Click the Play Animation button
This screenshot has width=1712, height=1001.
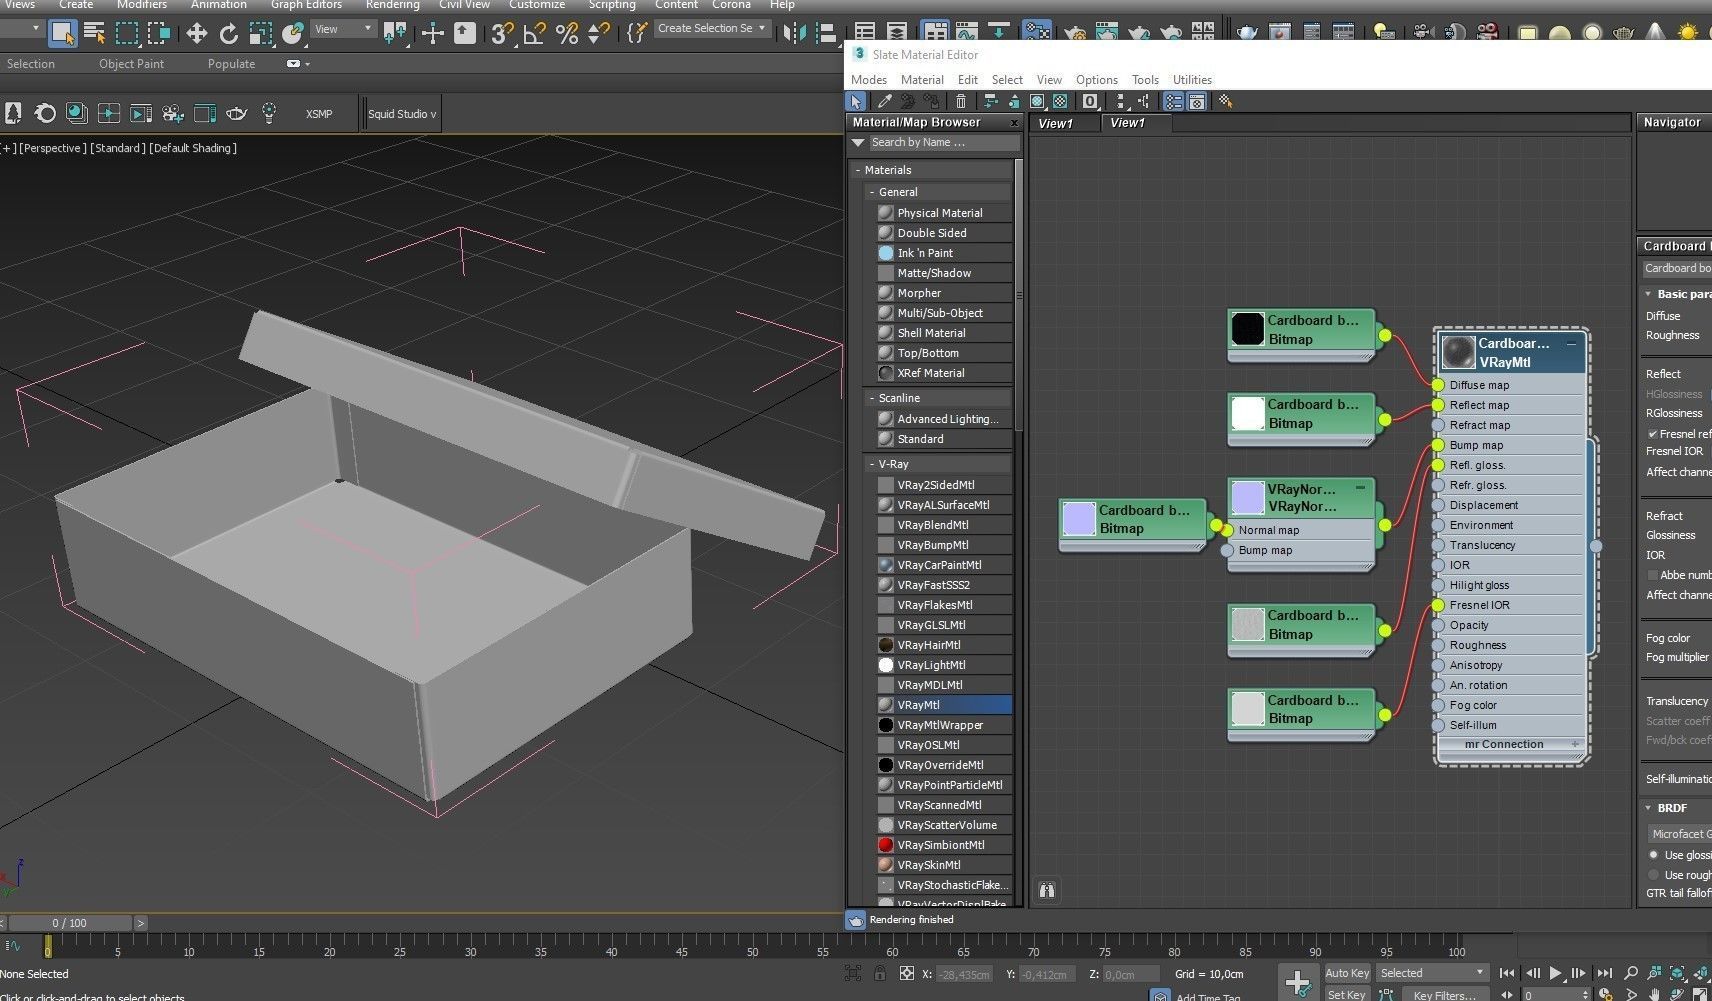click(1556, 973)
